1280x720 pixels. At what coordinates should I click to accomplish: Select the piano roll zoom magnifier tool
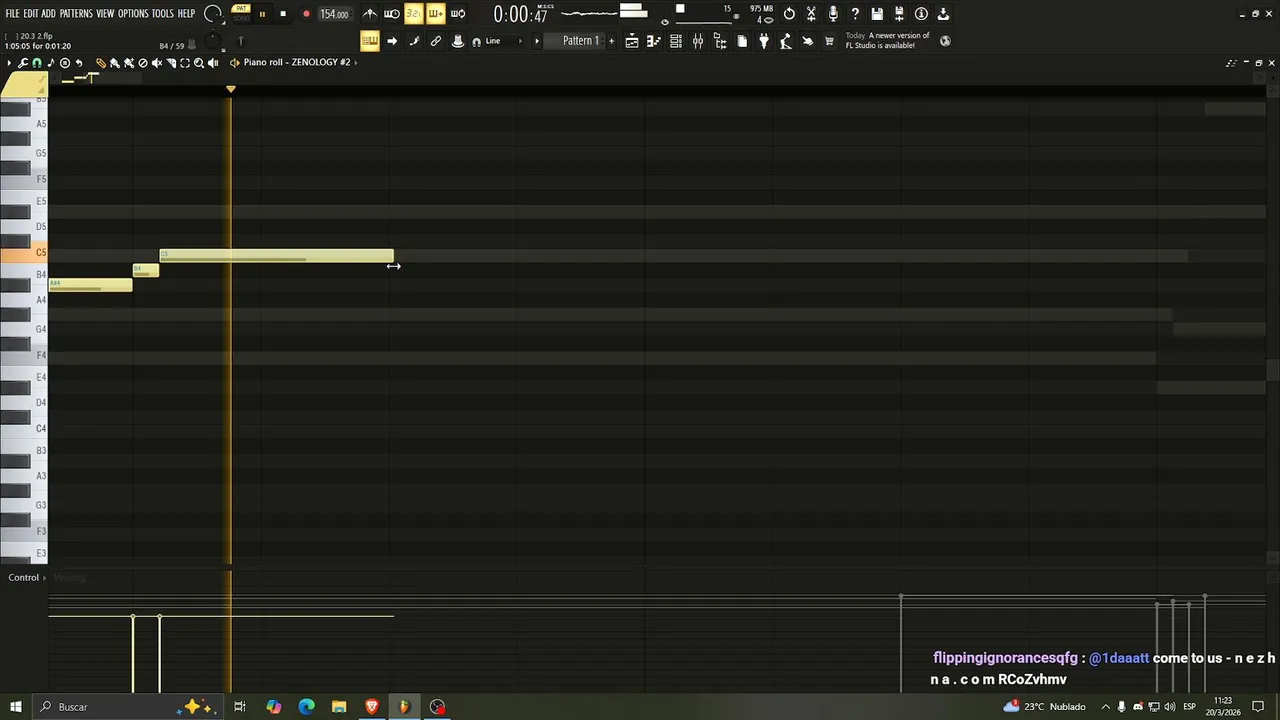(199, 63)
